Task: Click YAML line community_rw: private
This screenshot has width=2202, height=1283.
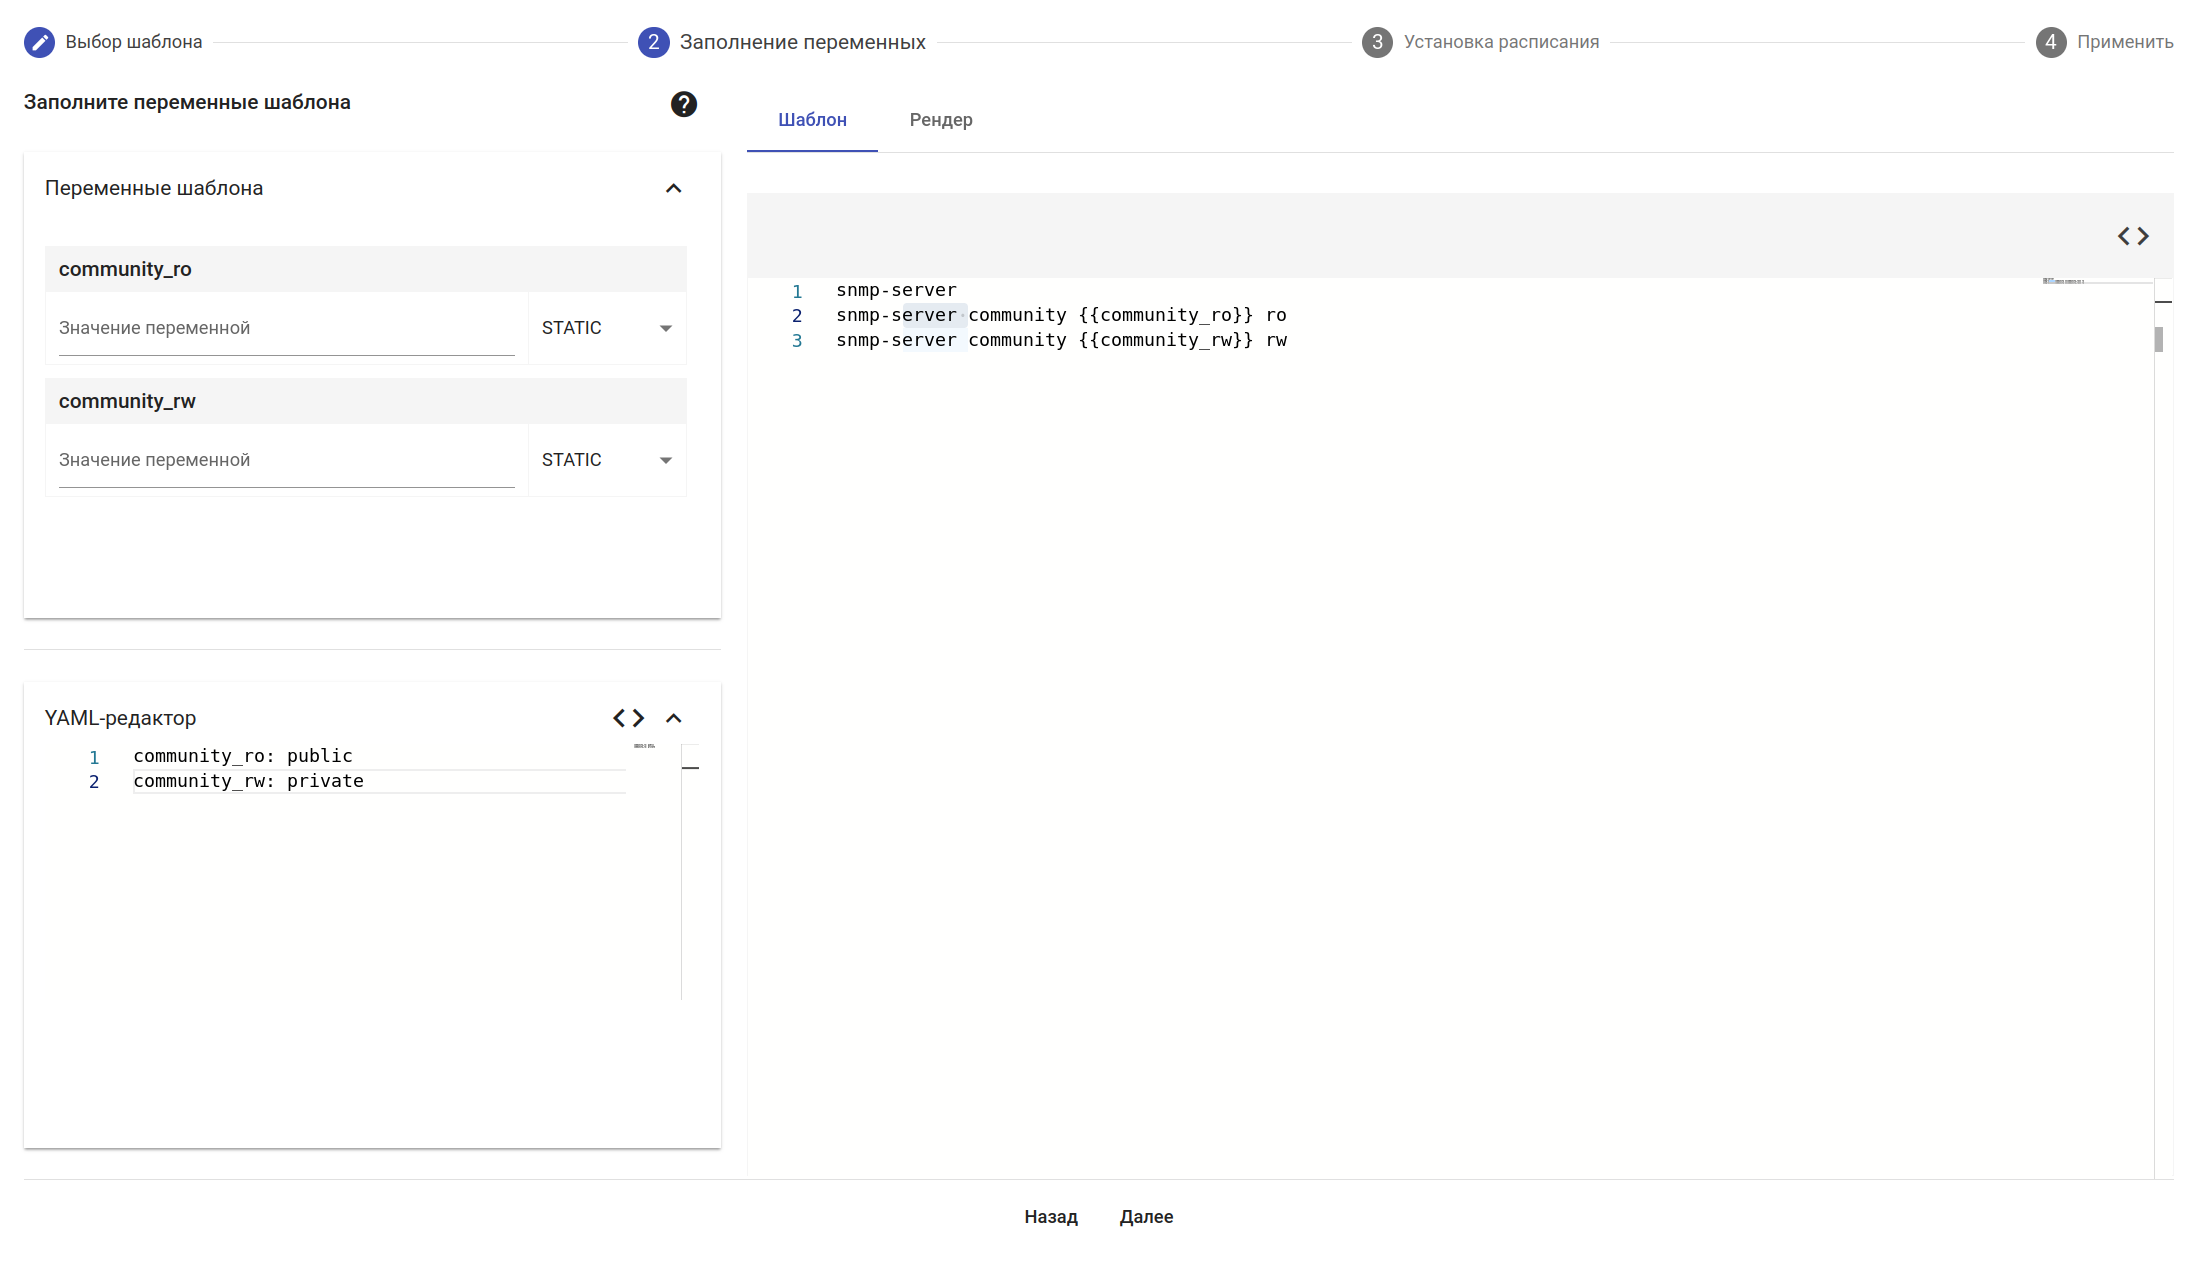Action: click(249, 781)
